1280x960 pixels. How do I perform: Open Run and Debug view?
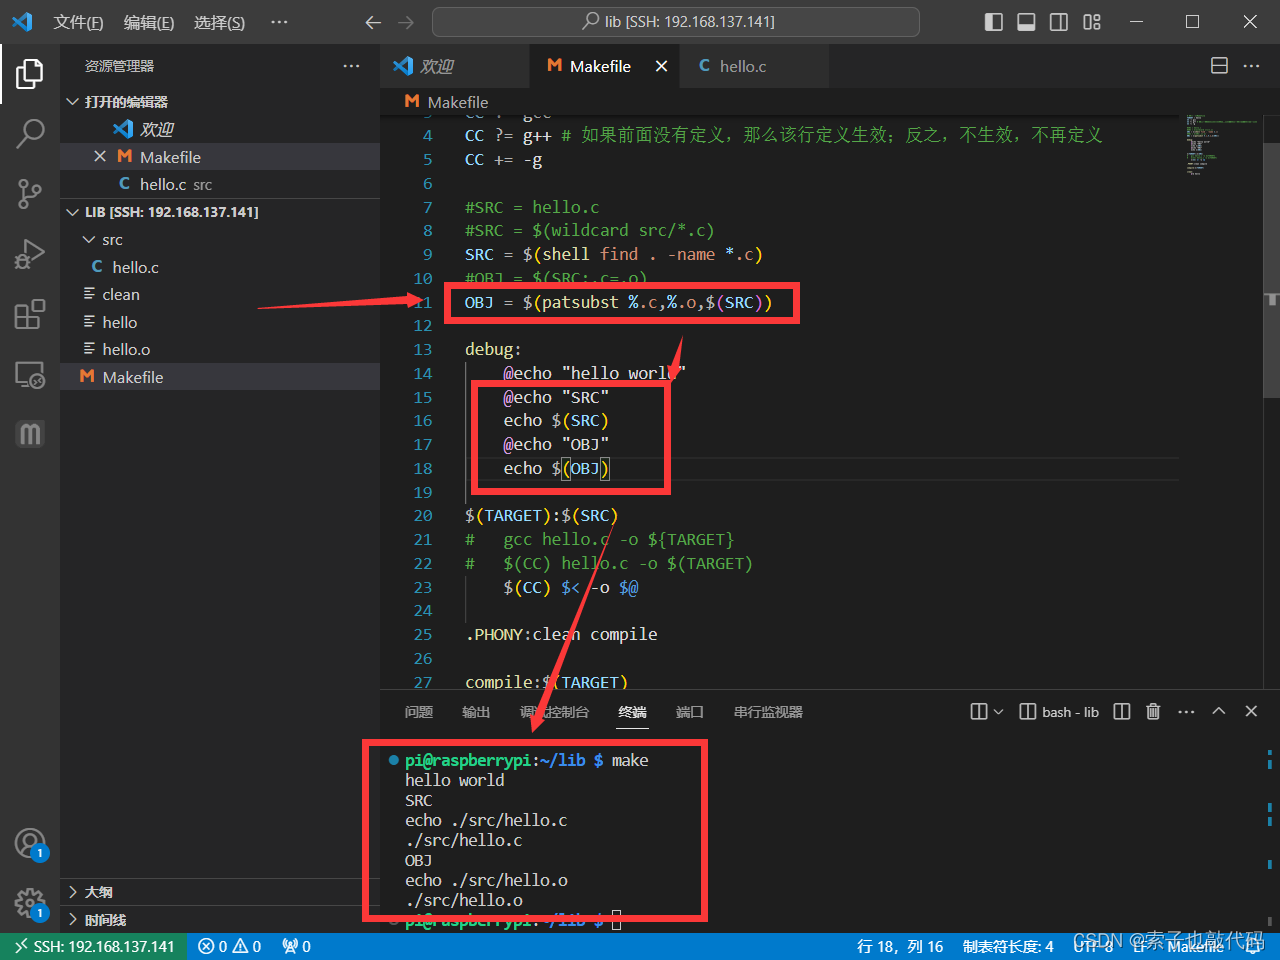coord(30,254)
